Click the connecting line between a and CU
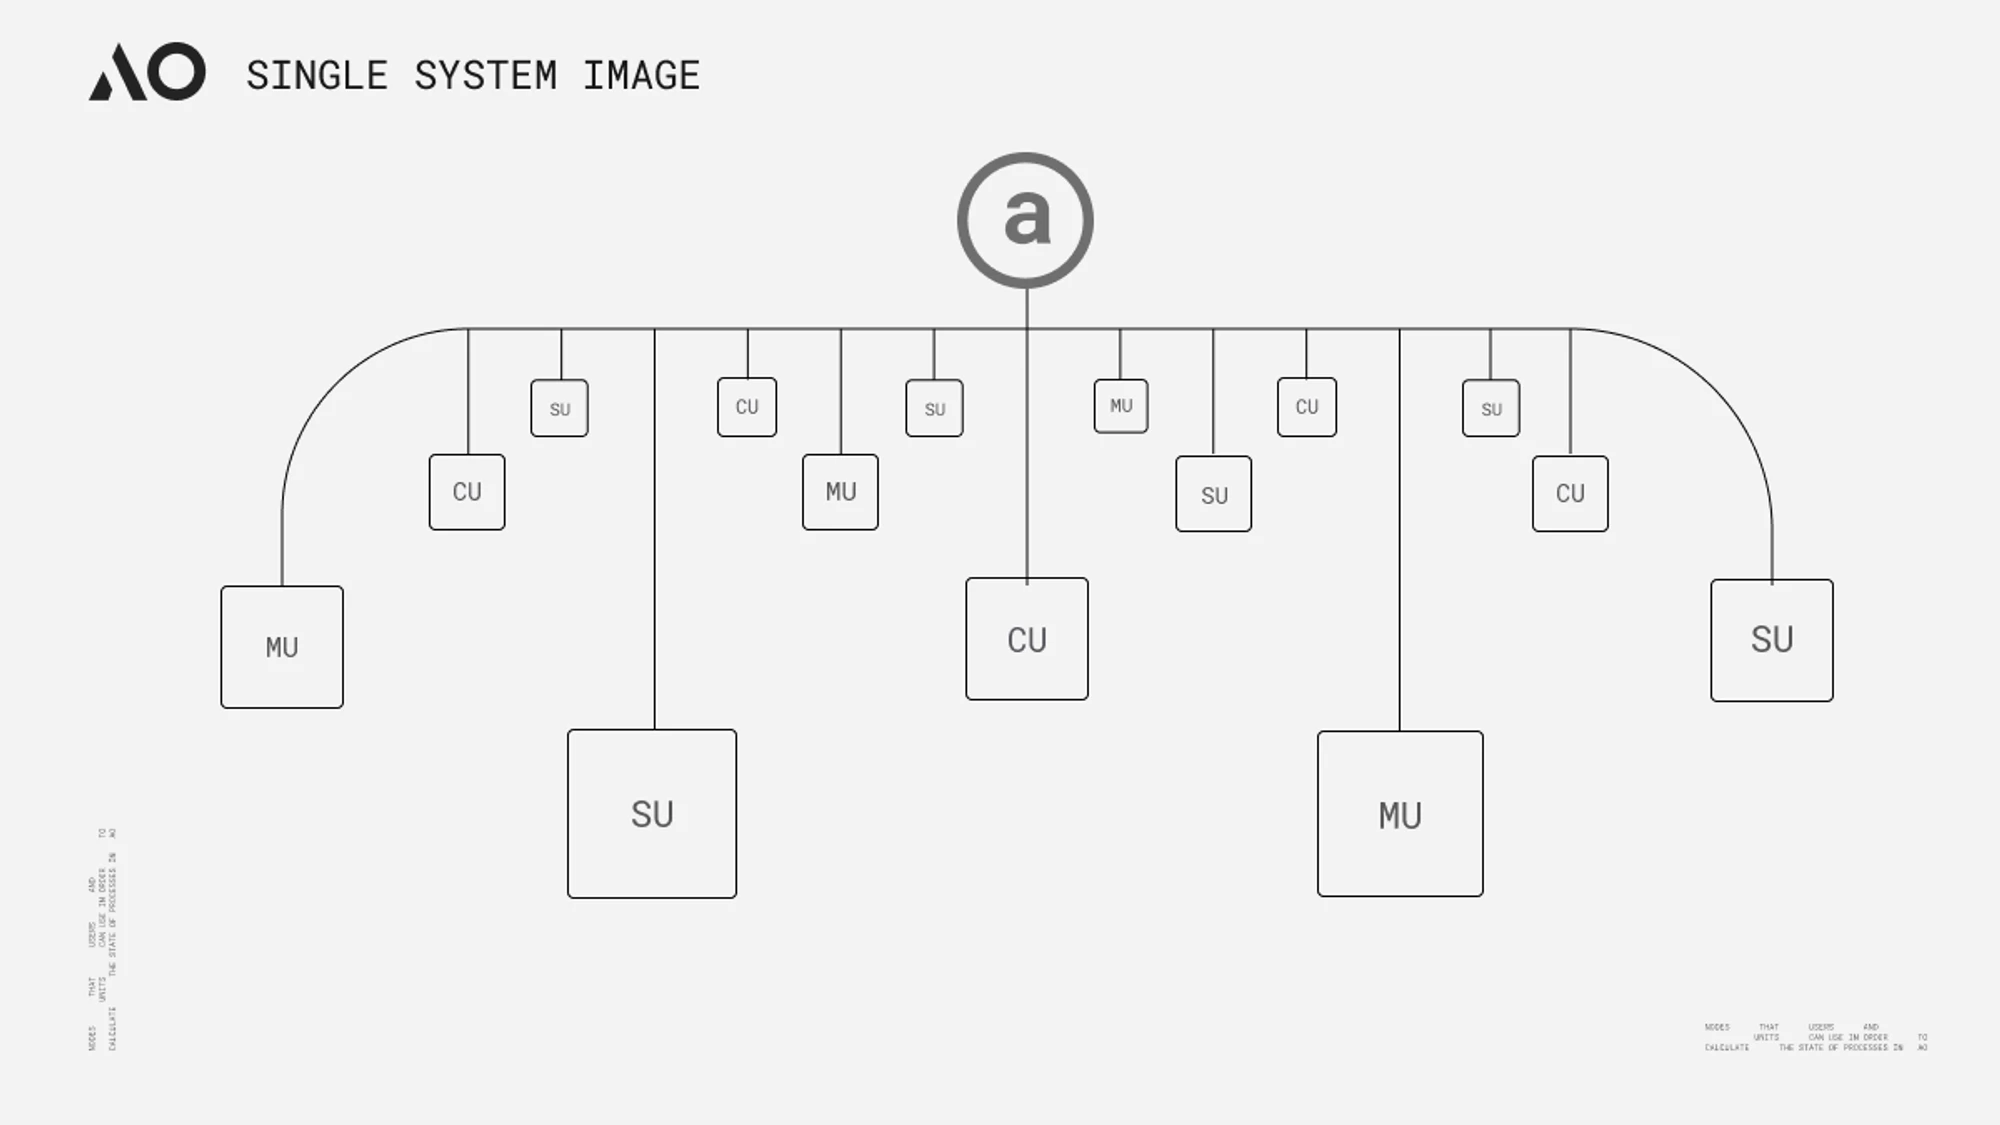This screenshot has height=1125, width=2000. click(1026, 481)
